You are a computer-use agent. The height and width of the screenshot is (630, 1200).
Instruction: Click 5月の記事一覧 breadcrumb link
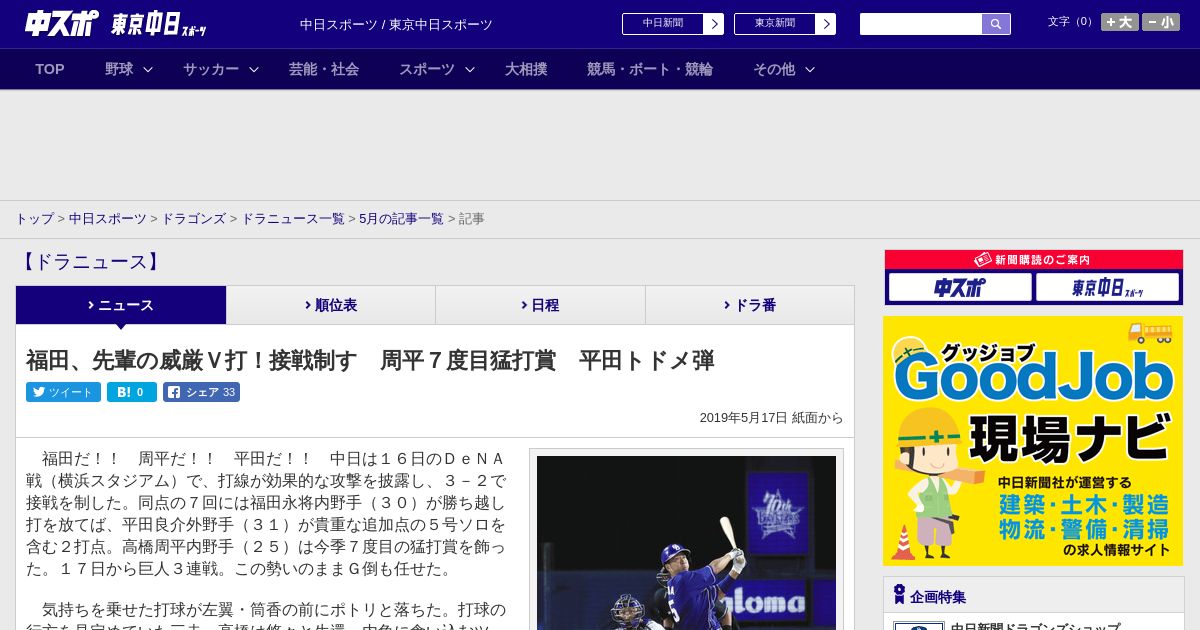pos(401,218)
